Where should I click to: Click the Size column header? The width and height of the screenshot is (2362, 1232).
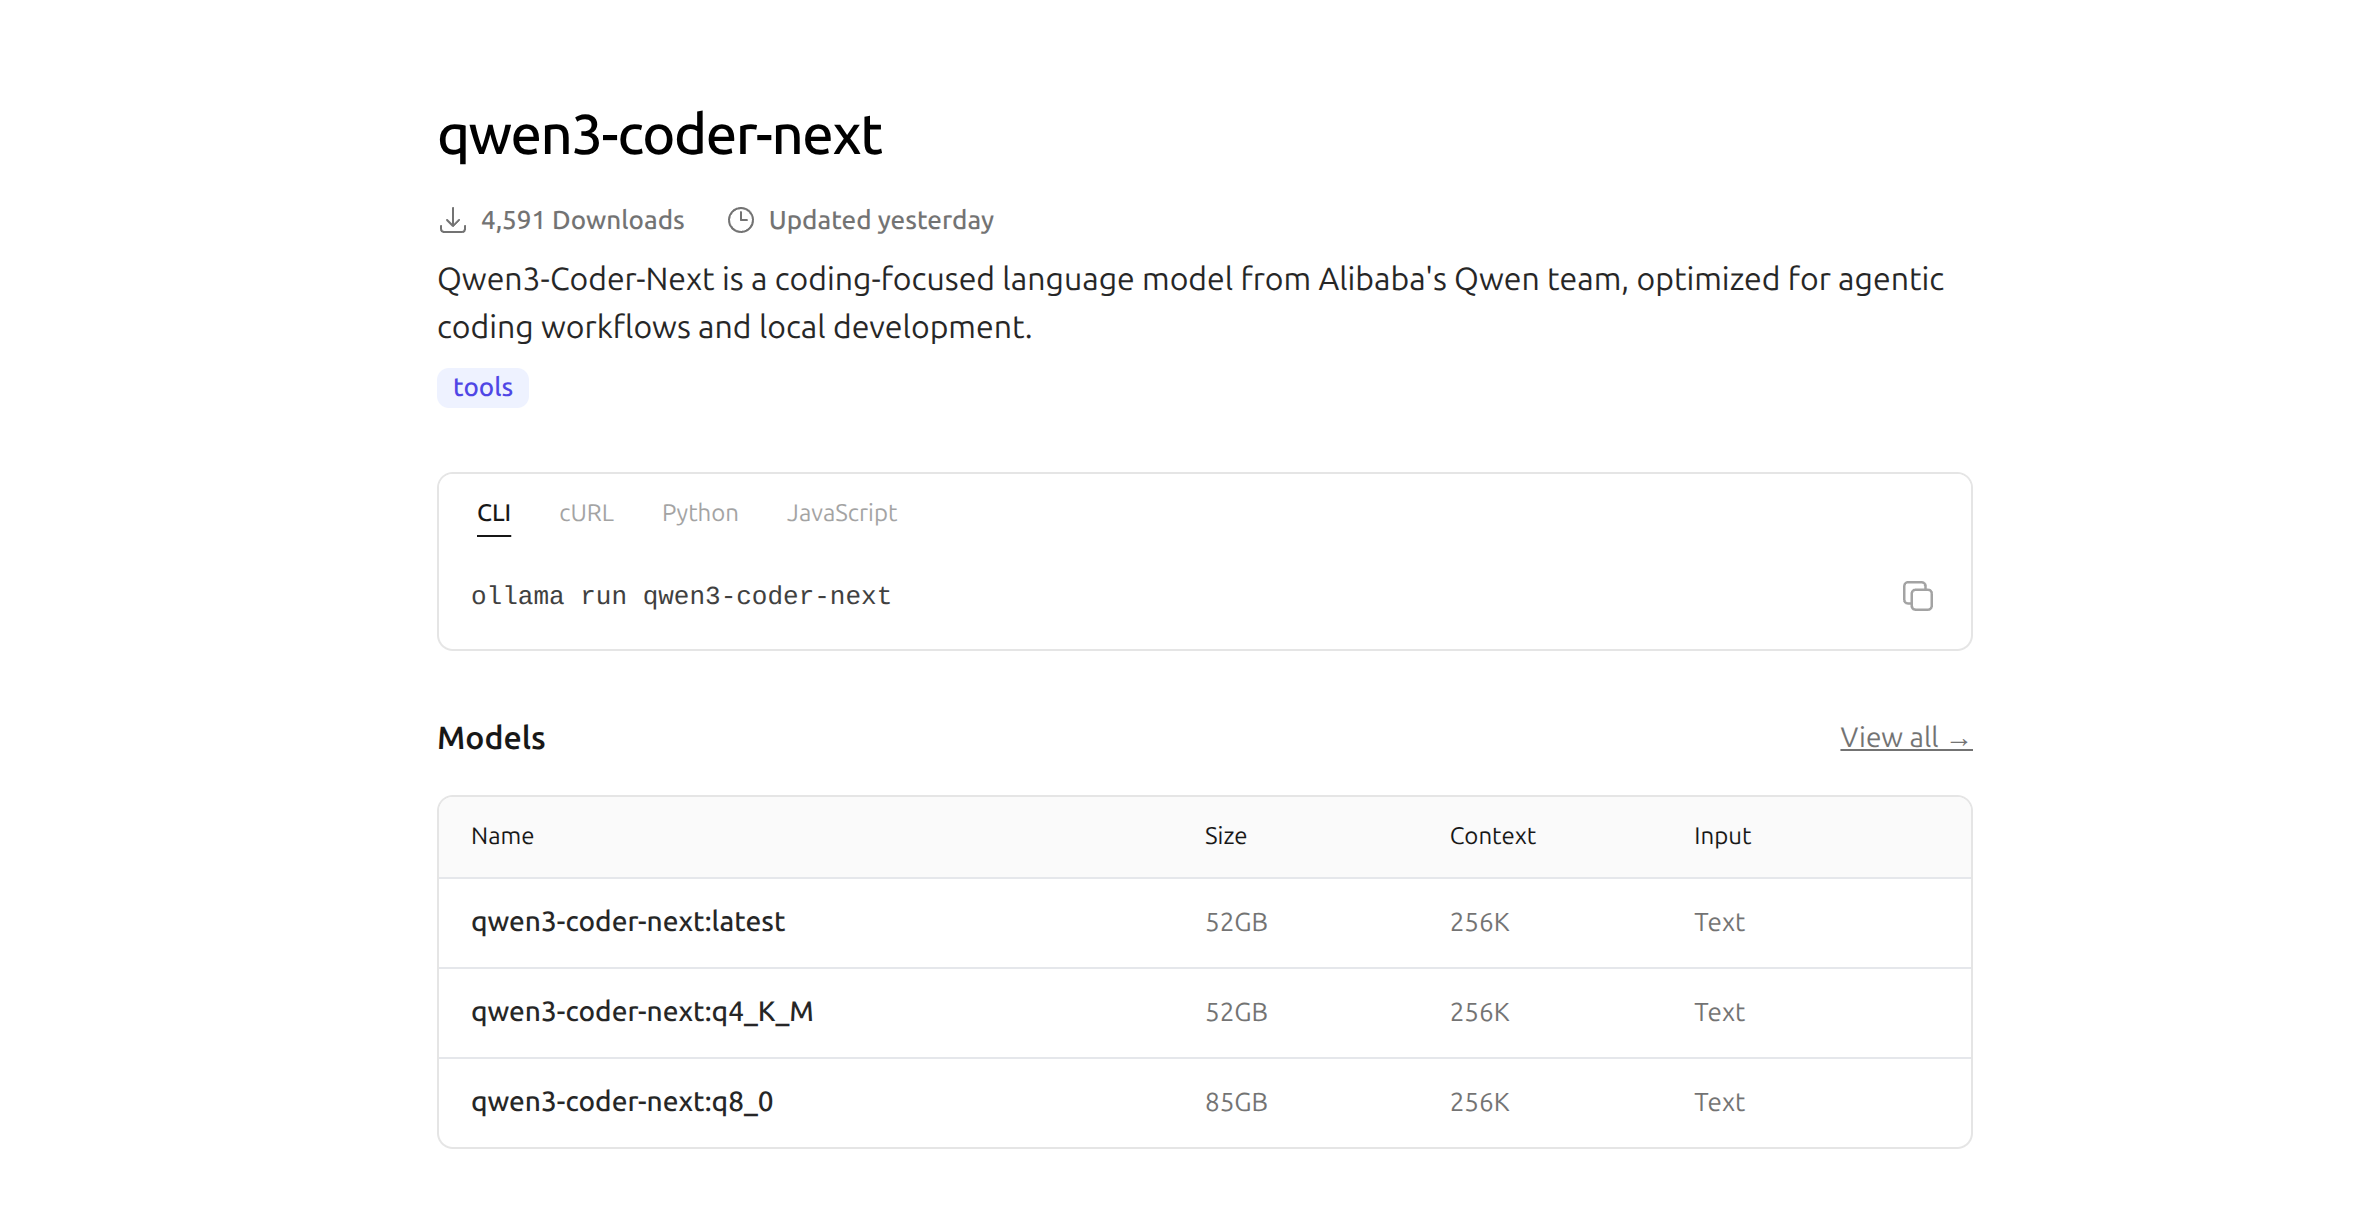tap(1225, 836)
